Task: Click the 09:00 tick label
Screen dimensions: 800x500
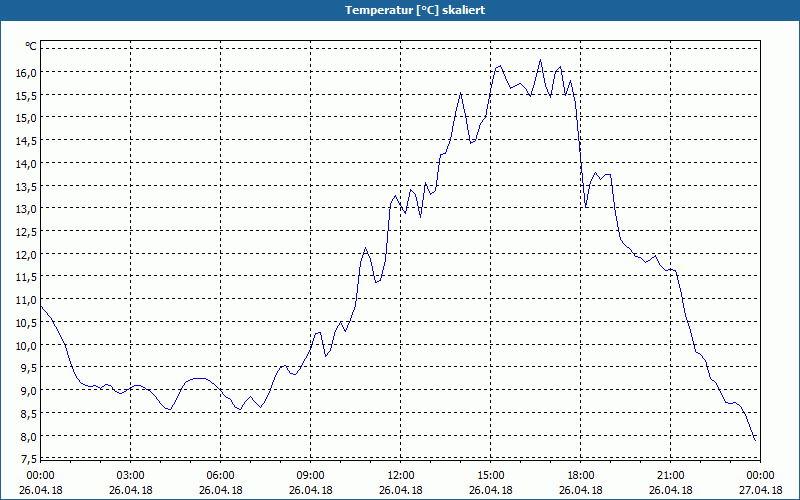Action: point(311,475)
